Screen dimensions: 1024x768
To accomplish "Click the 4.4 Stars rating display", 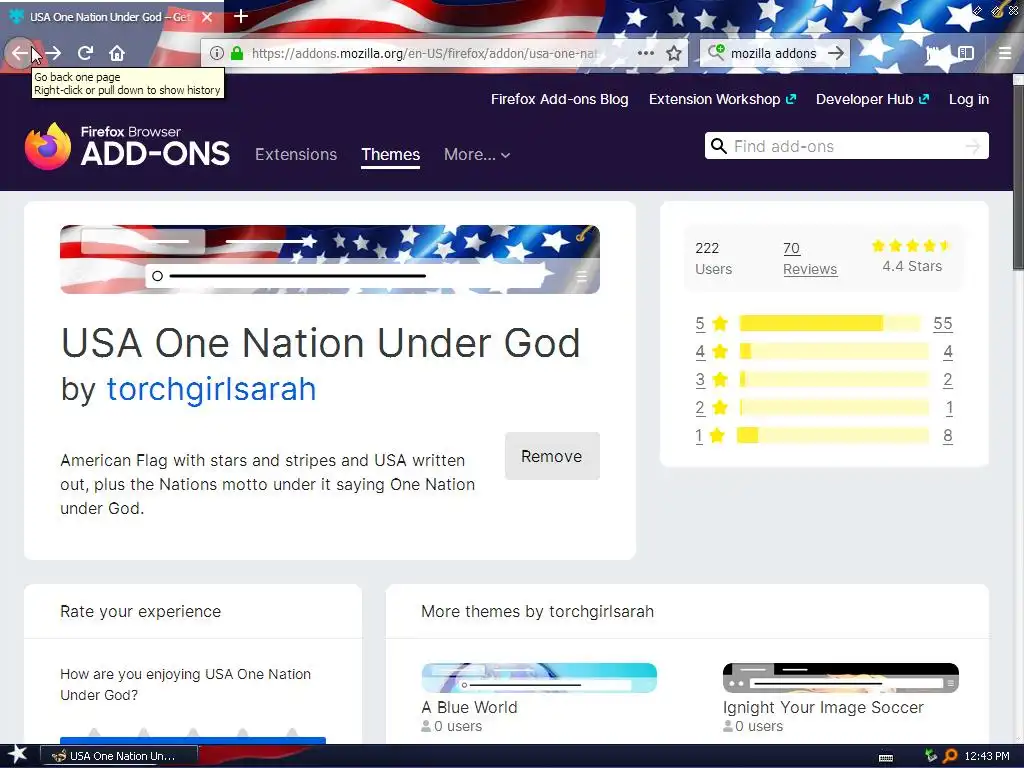I will (x=912, y=257).
